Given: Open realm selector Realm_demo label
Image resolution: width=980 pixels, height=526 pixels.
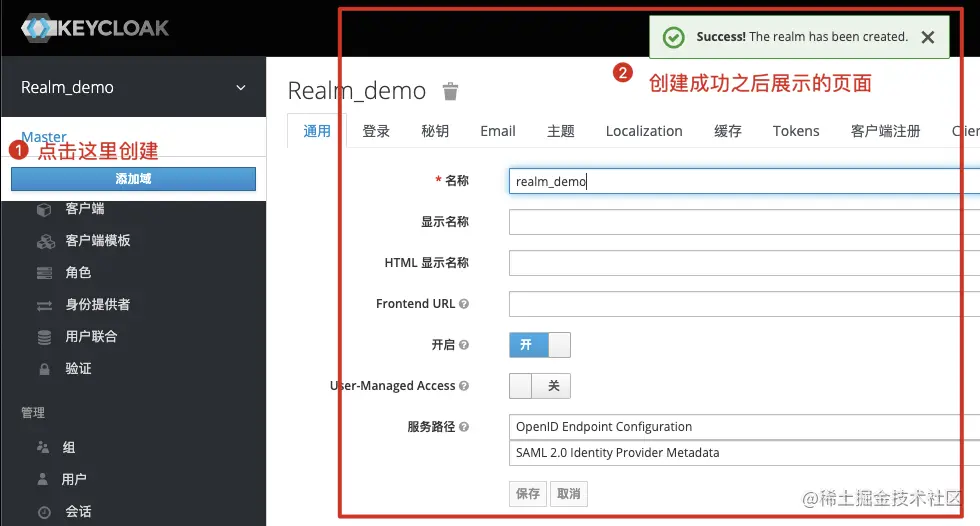Looking at the screenshot, I should click(68, 87).
